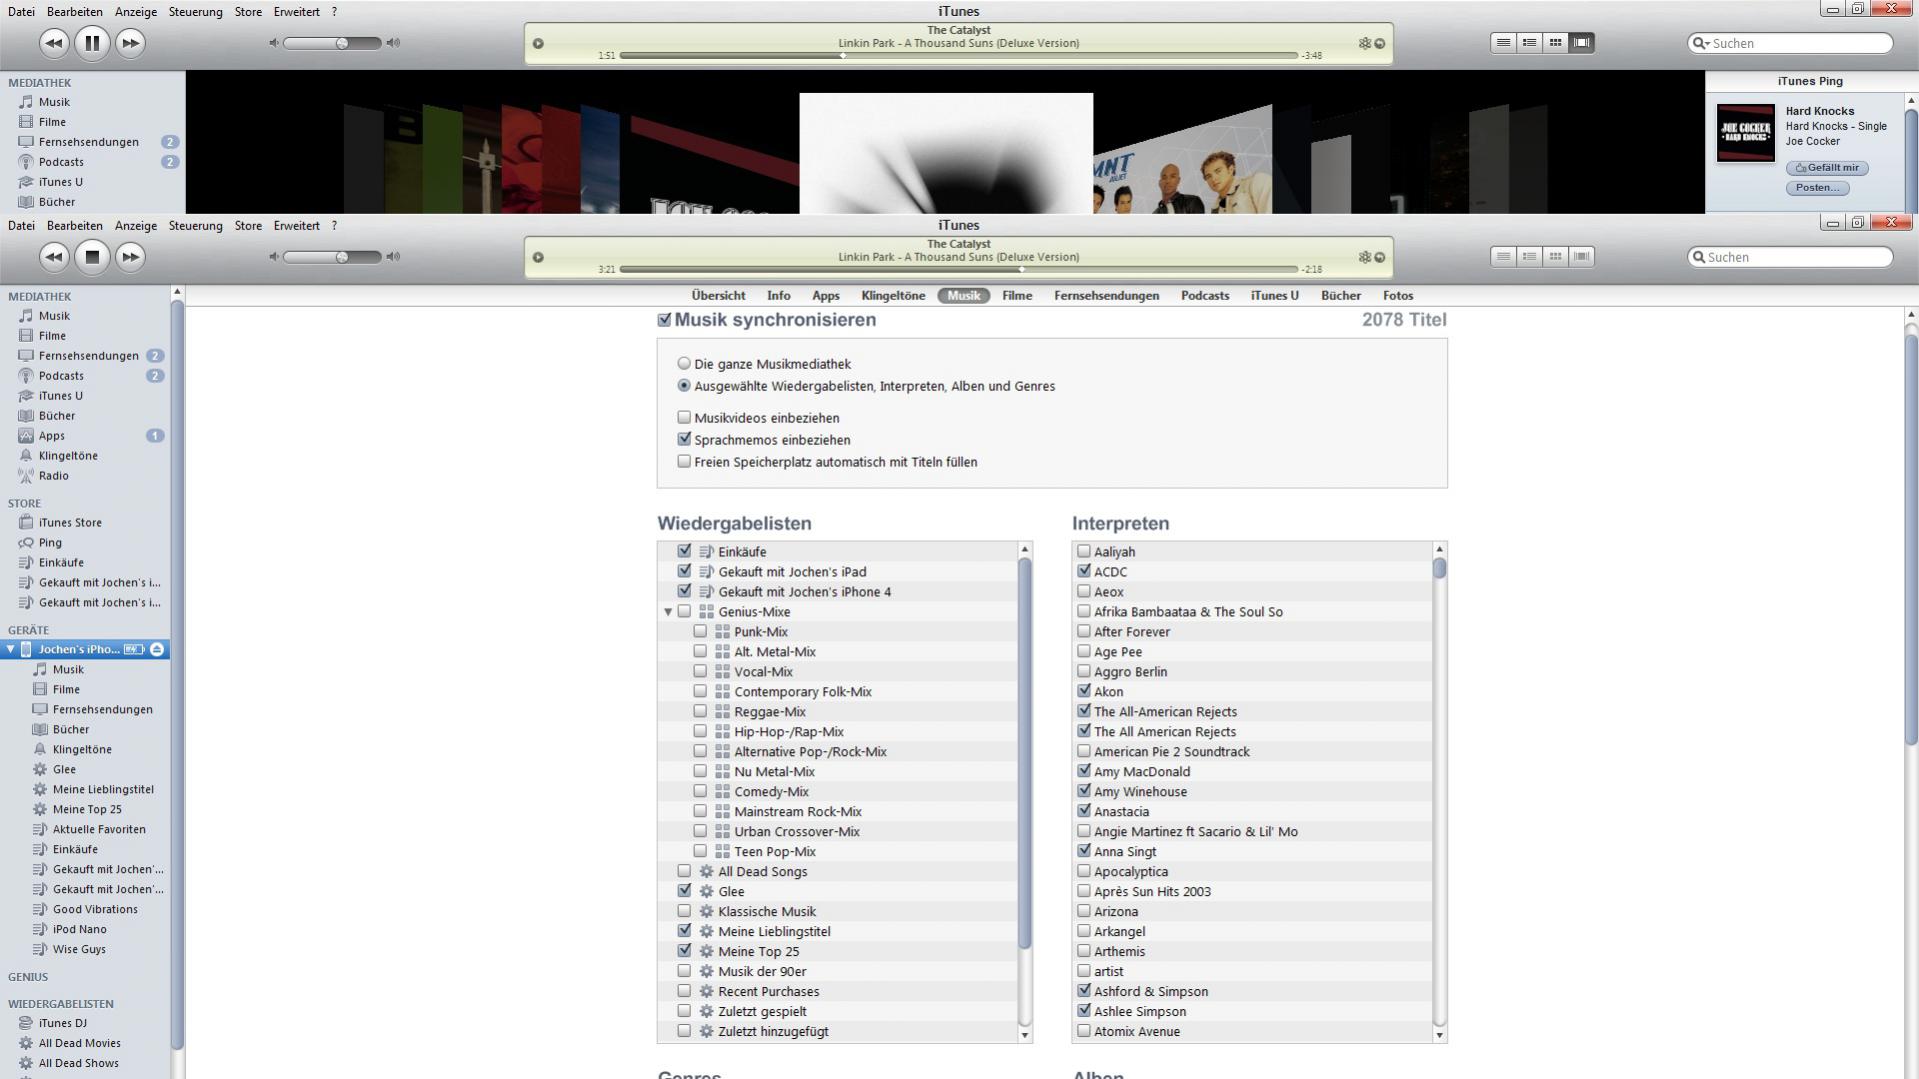This screenshot has width=1919, height=1079.
Task: Check the Aaliyah artist checkbox
Action: coord(1083,551)
